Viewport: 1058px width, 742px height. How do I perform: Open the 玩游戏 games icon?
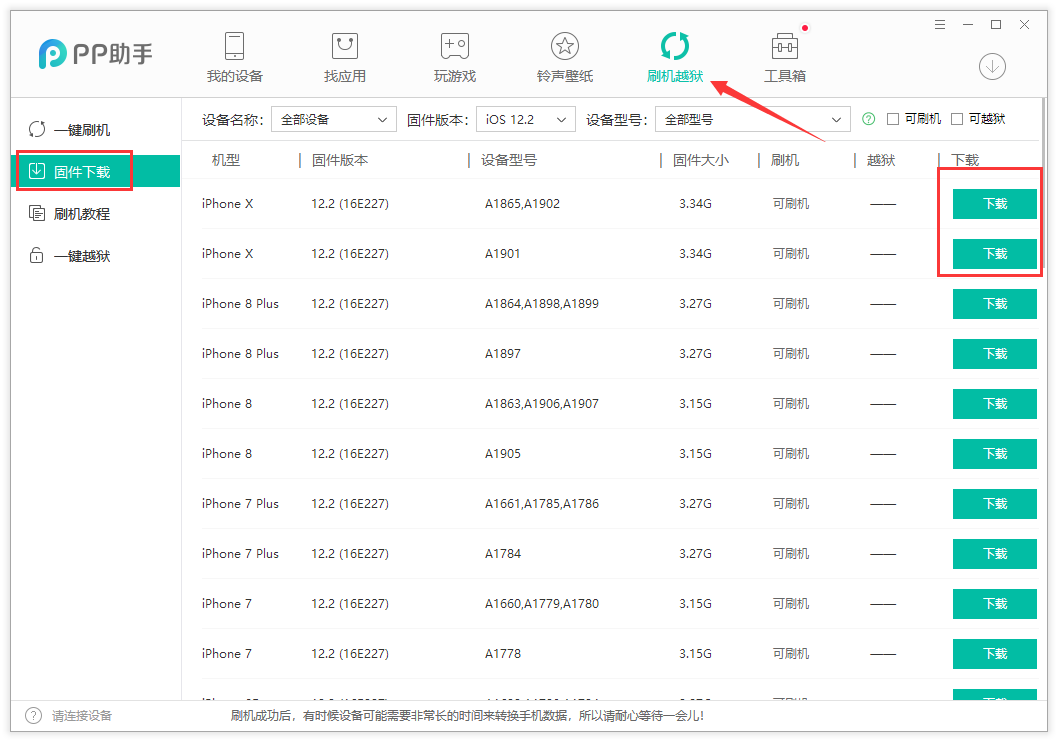pos(455,47)
